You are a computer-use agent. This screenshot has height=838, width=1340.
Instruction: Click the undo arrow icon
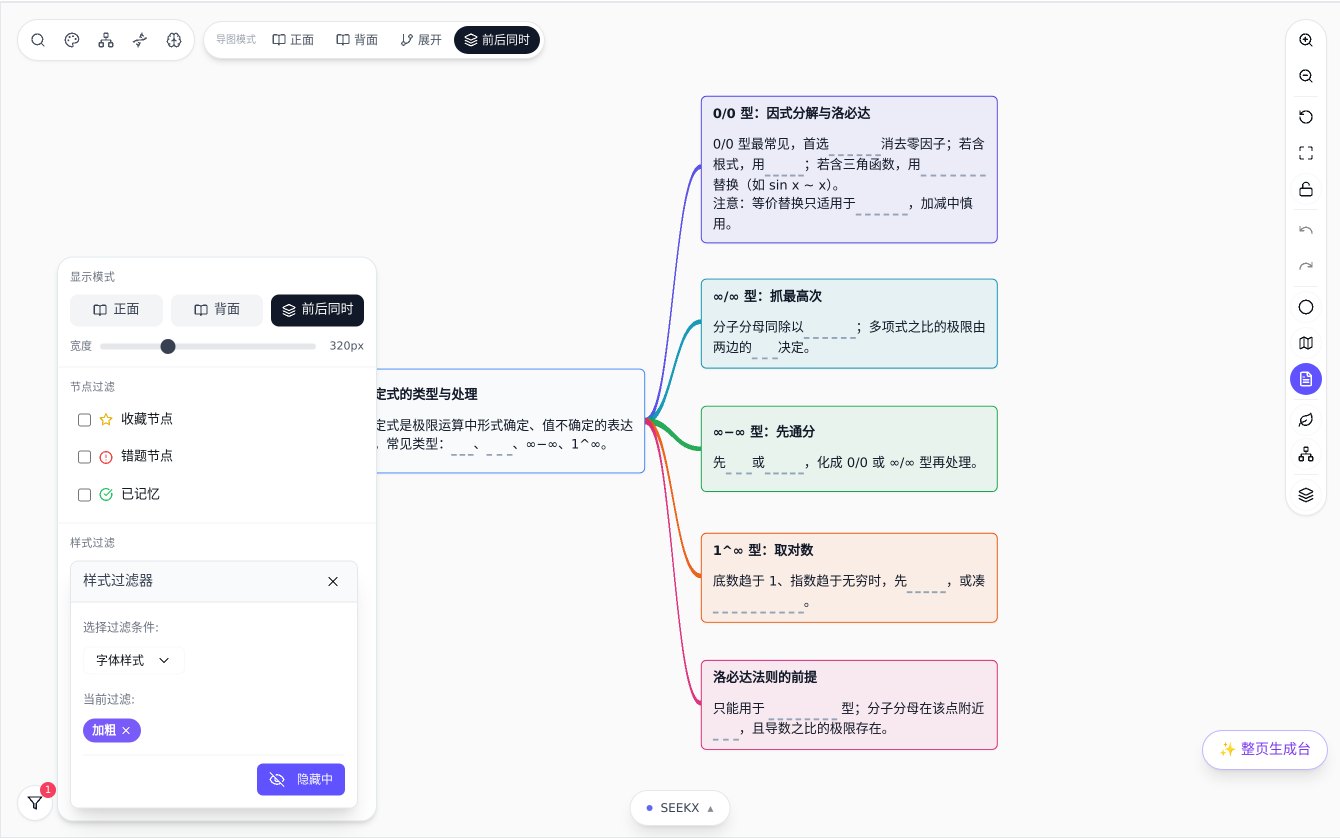coord(1306,230)
